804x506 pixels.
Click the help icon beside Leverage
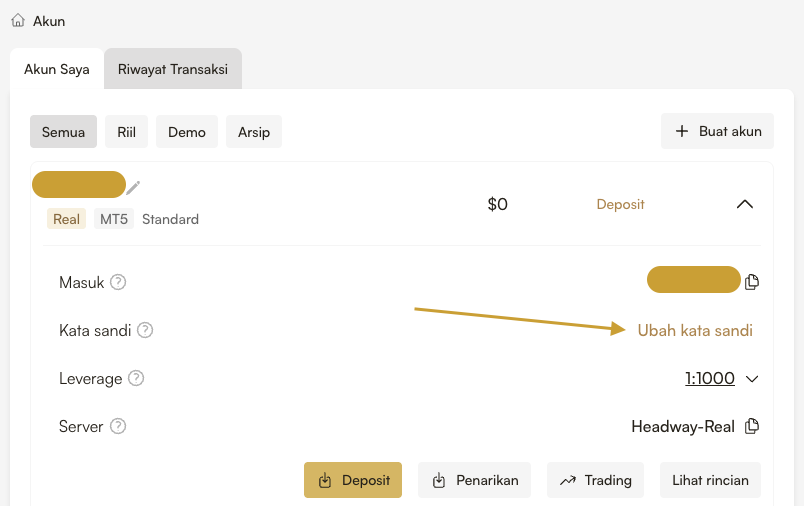(x=136, y=379)
